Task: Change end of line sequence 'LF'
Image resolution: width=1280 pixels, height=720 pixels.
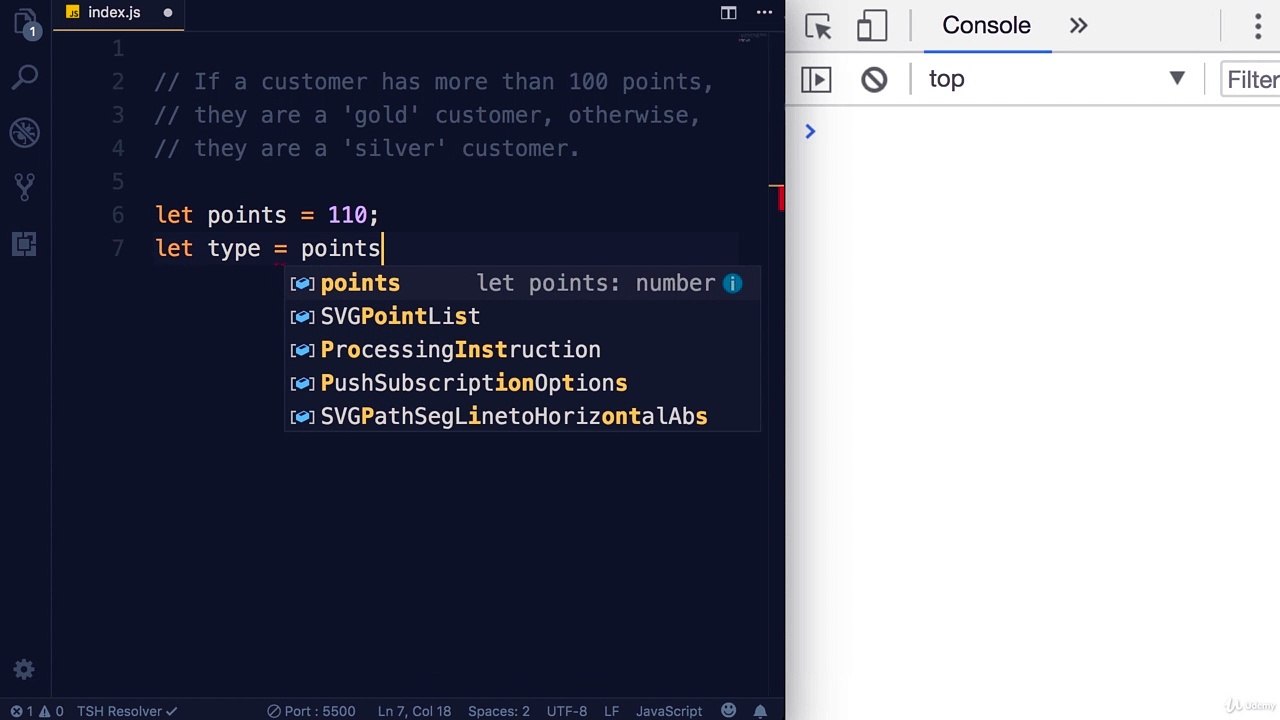Action: tap(612, 711)
